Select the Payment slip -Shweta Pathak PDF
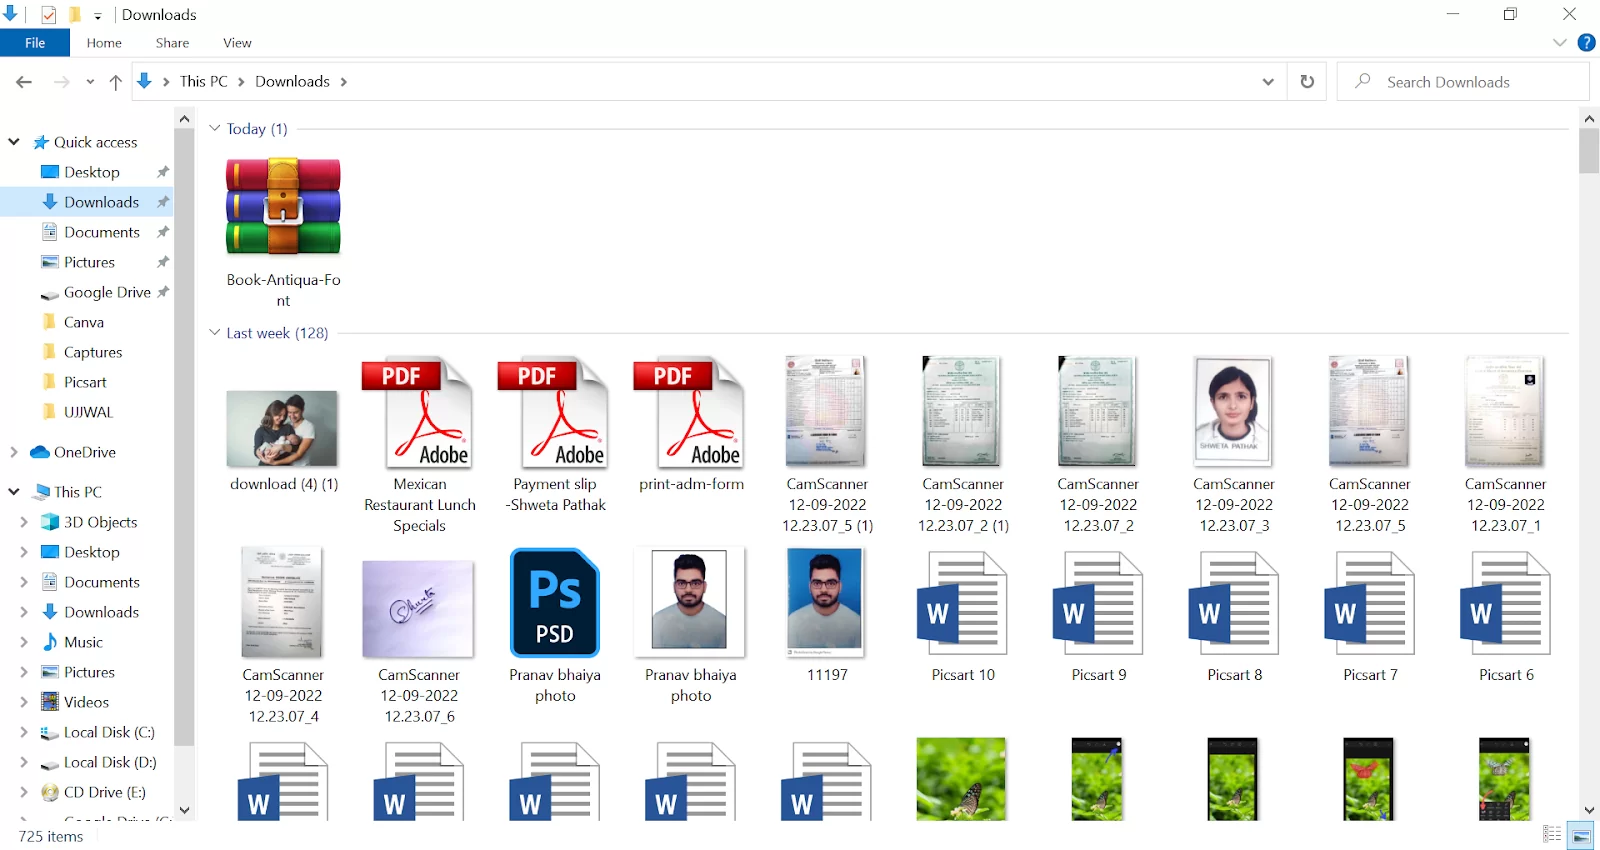Viewport: 1600px width, 850px height. point(555,413)
